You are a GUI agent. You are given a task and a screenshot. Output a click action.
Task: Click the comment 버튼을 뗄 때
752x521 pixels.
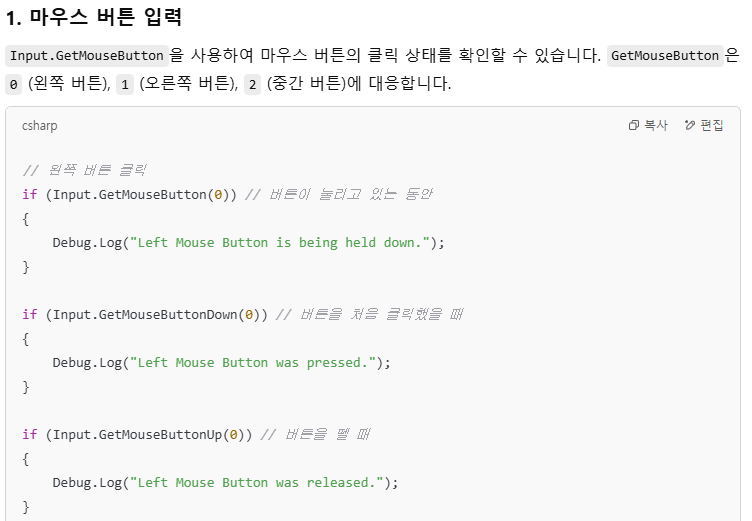(x=315, y=434)
